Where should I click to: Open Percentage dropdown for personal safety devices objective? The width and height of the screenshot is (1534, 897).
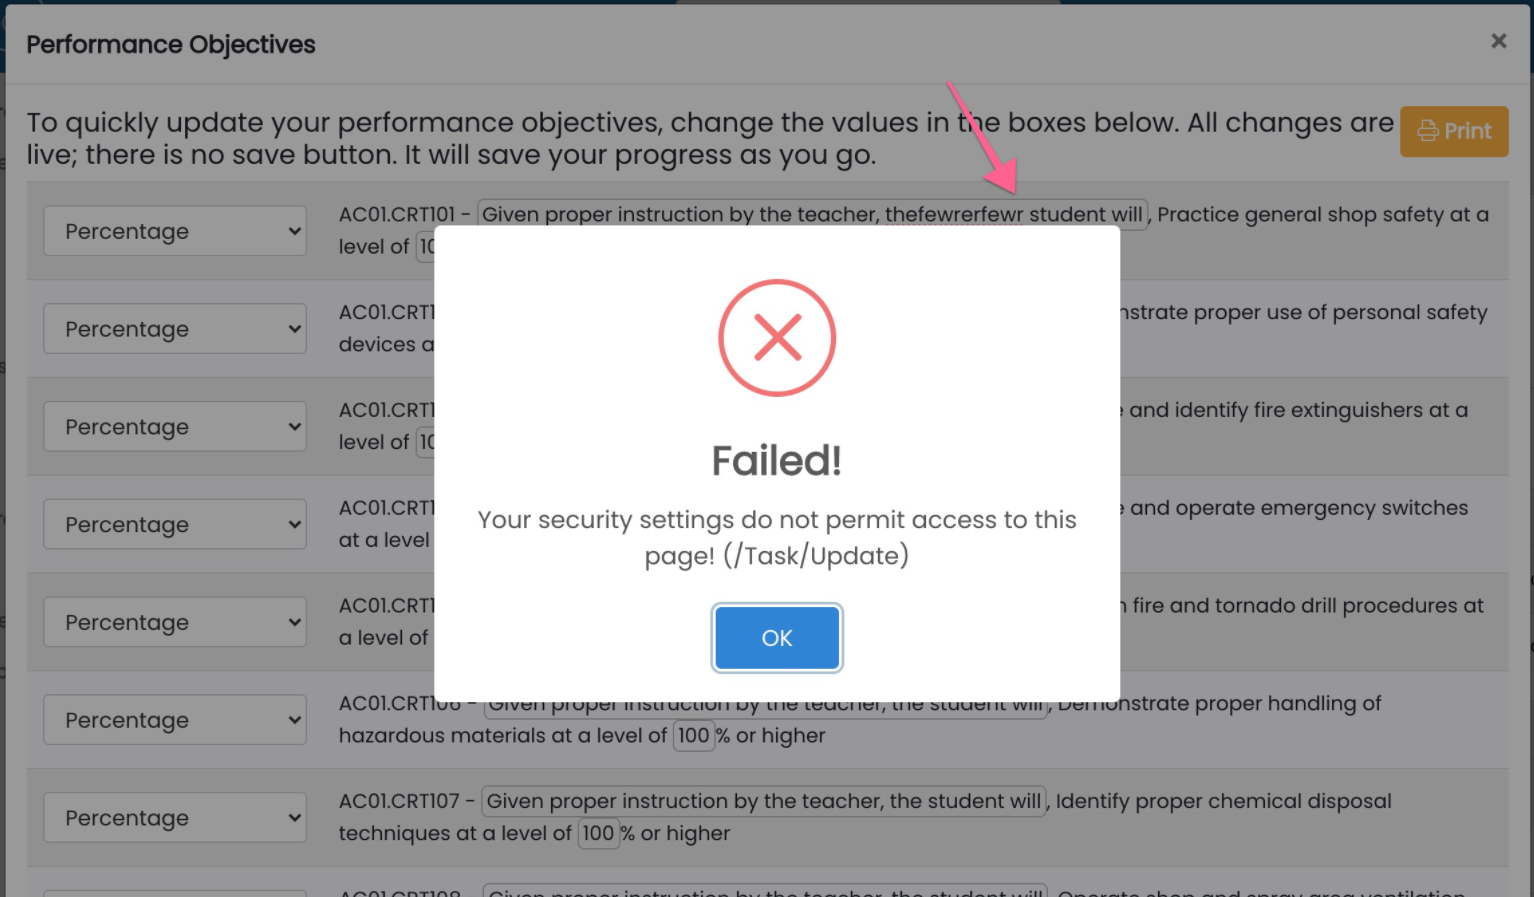175,329
